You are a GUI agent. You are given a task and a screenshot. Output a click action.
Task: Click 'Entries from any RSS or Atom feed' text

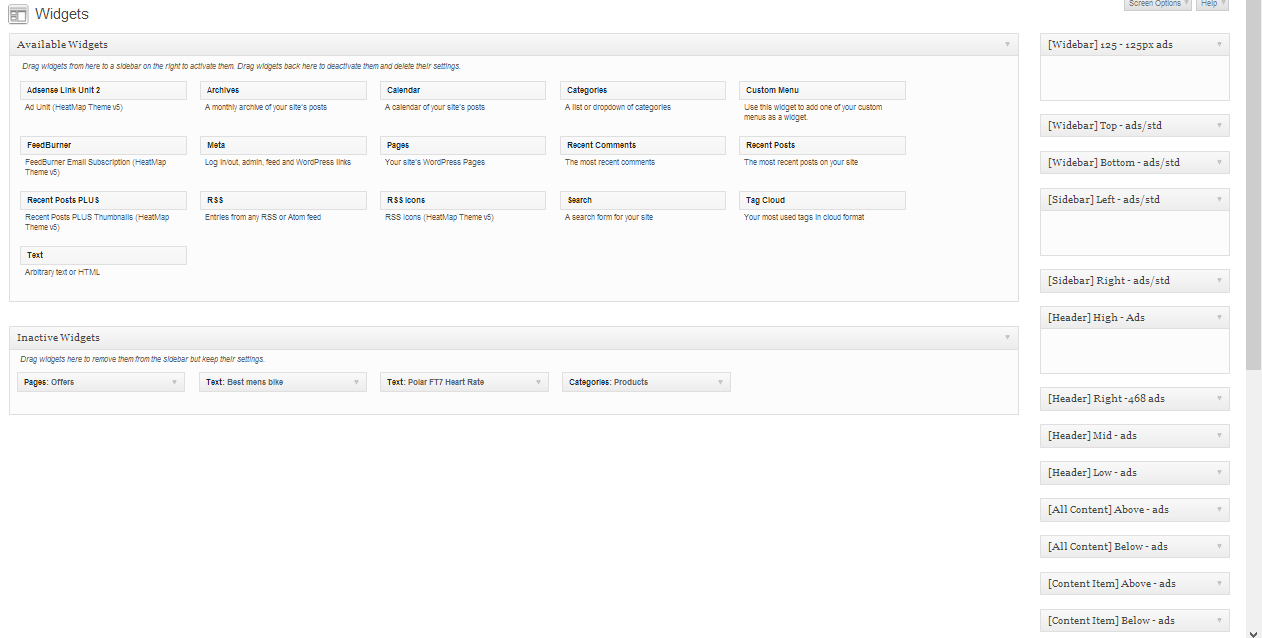coord(263,218)
